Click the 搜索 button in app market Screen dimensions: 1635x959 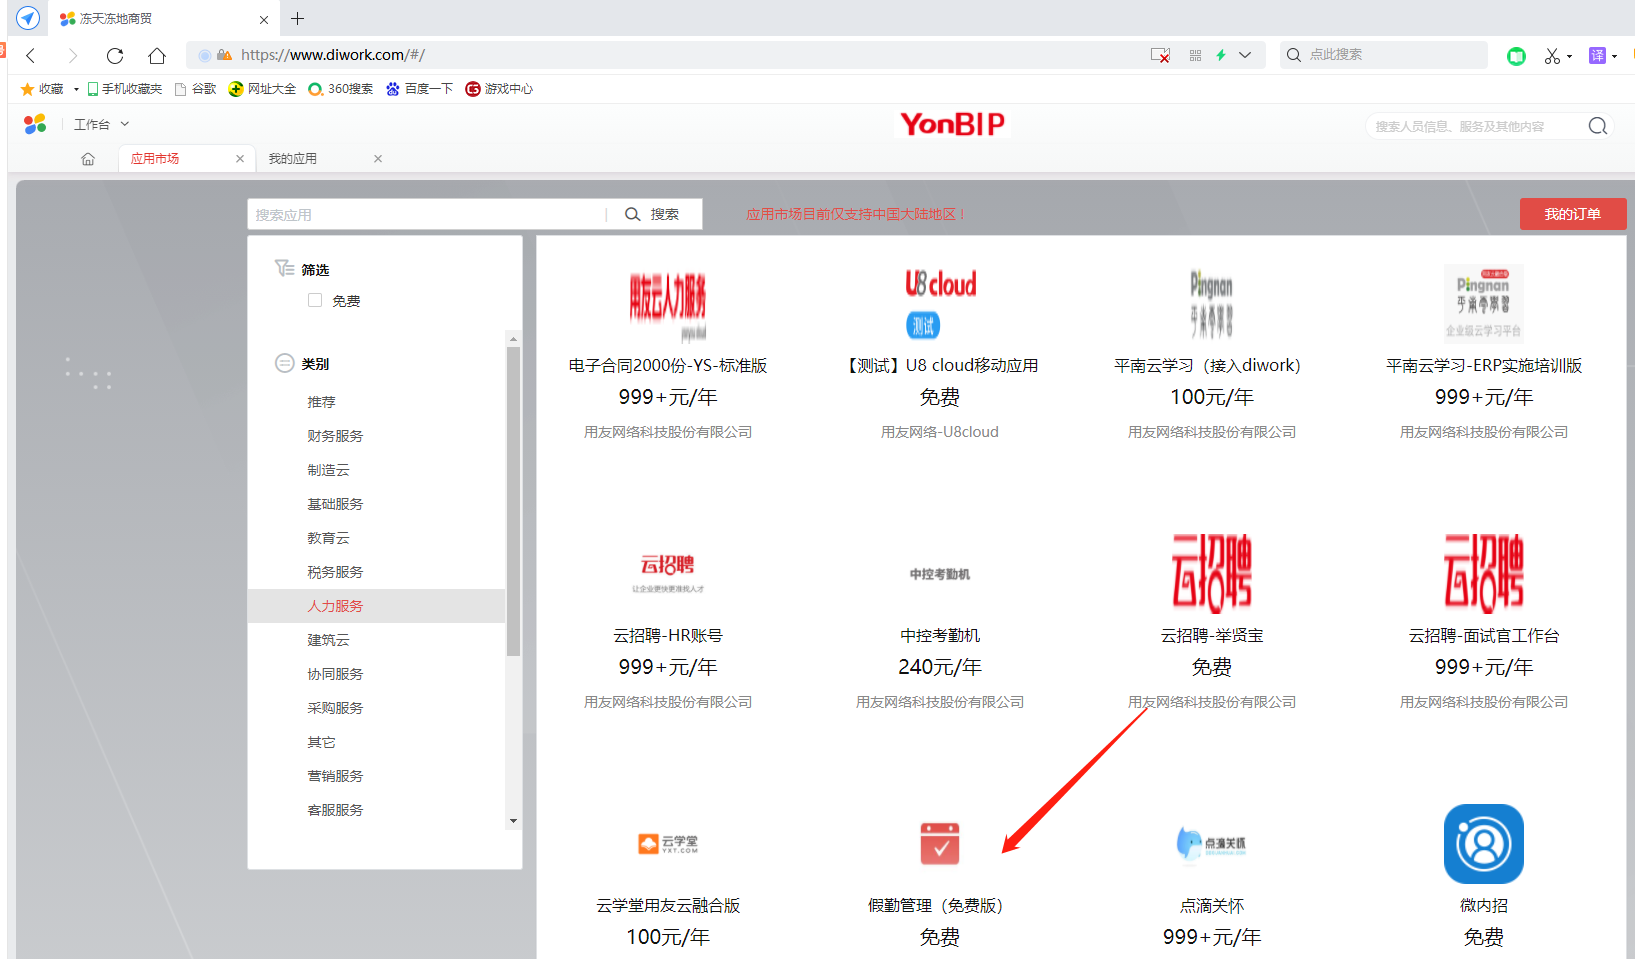coord(653,214)
